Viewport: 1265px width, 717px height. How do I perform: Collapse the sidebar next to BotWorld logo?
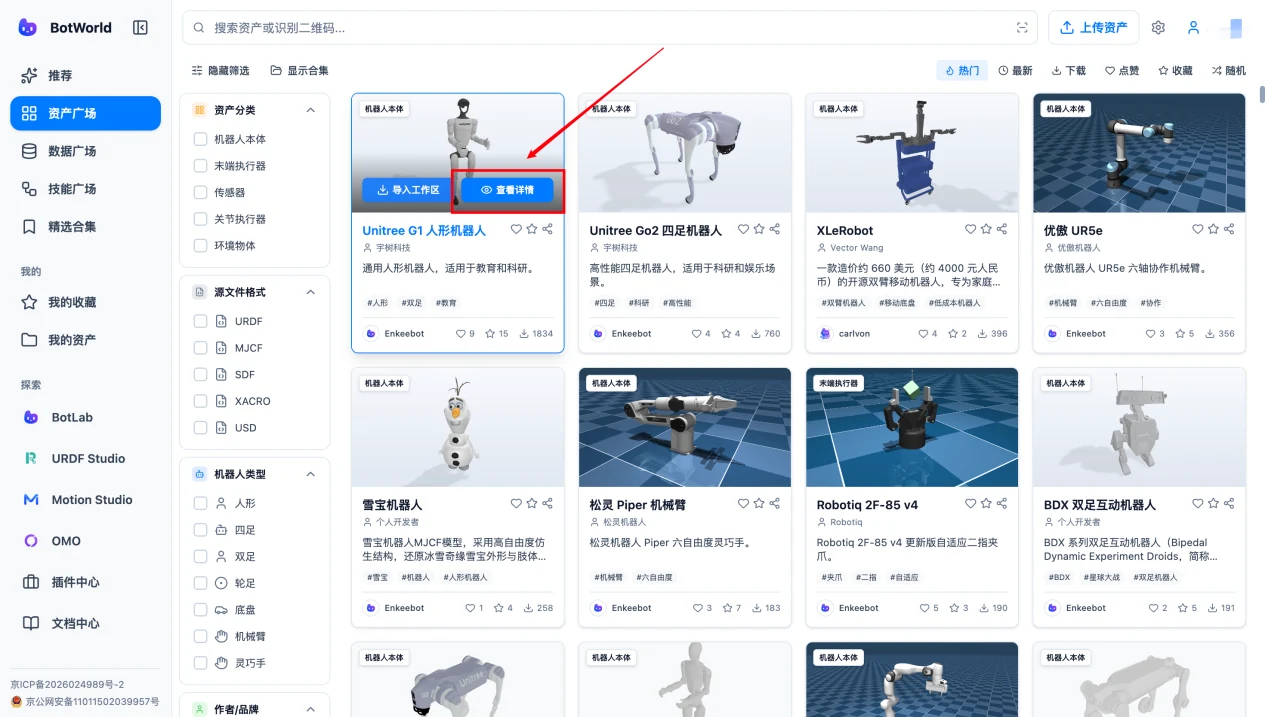point(140,28)
